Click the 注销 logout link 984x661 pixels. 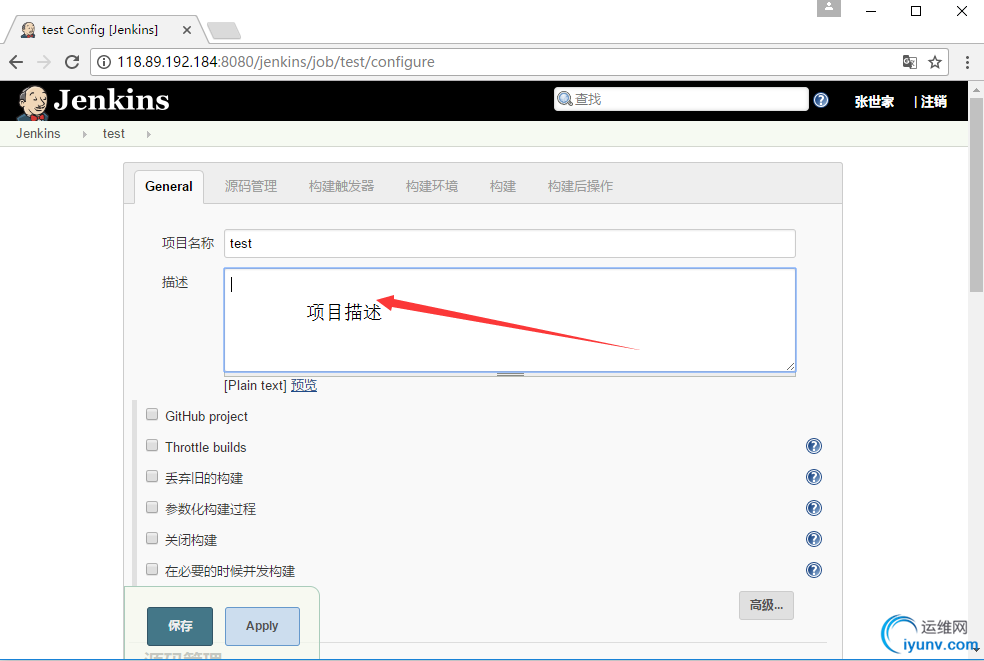tap(934, 102)
